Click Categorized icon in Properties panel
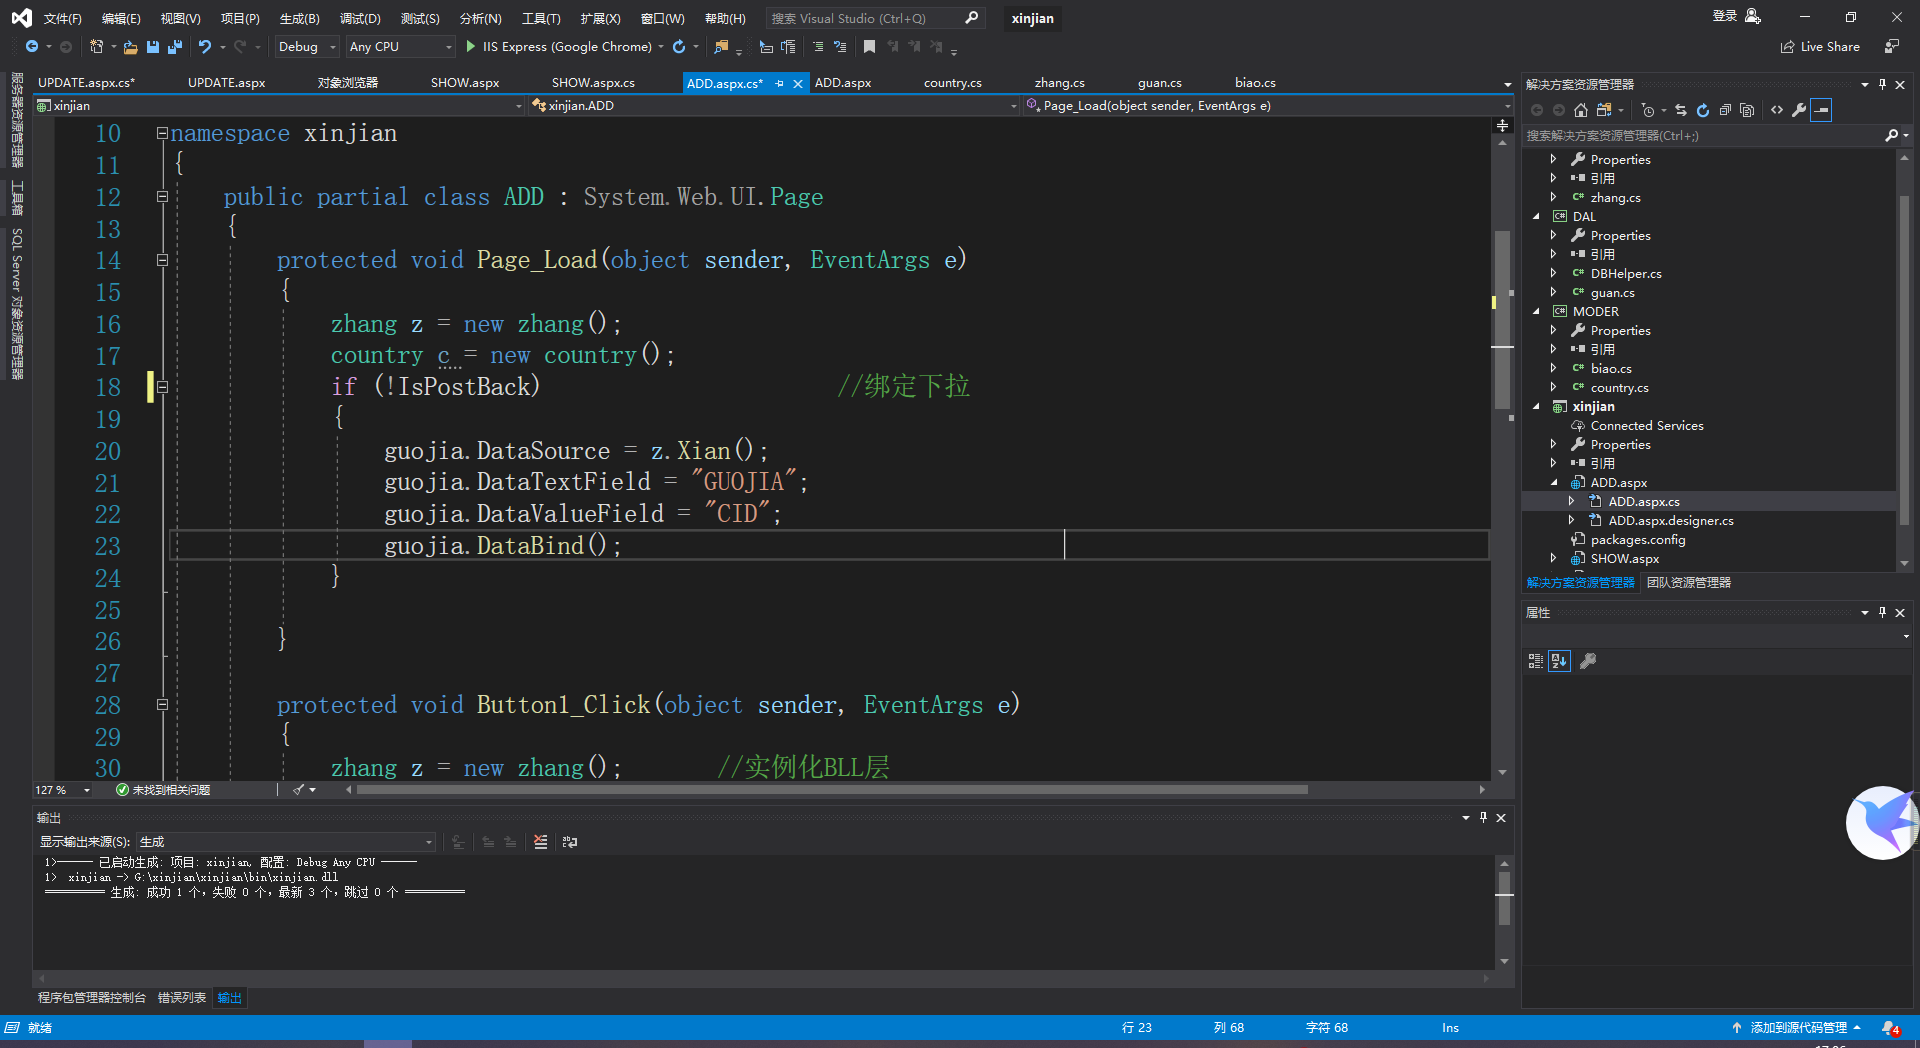The width and height of the screenshot is (1920, 1048). tap(1536, 661)
